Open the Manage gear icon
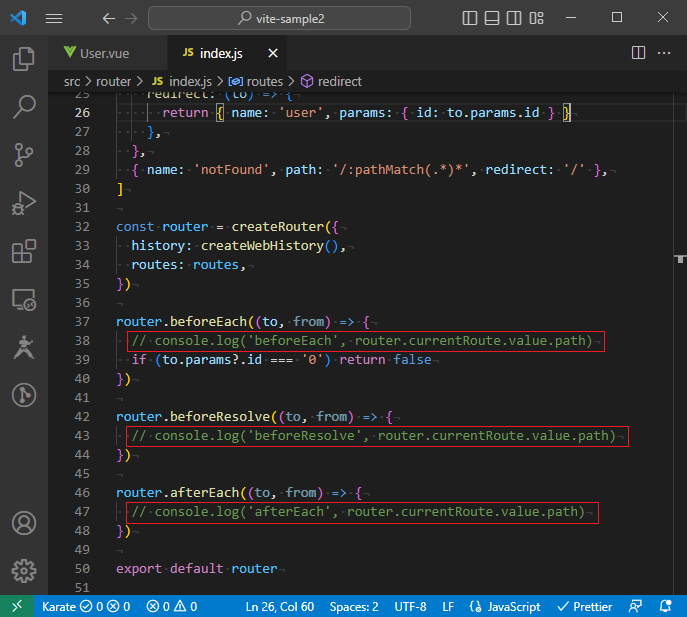This screenshot has height=617, width=687. coord(24,571)
